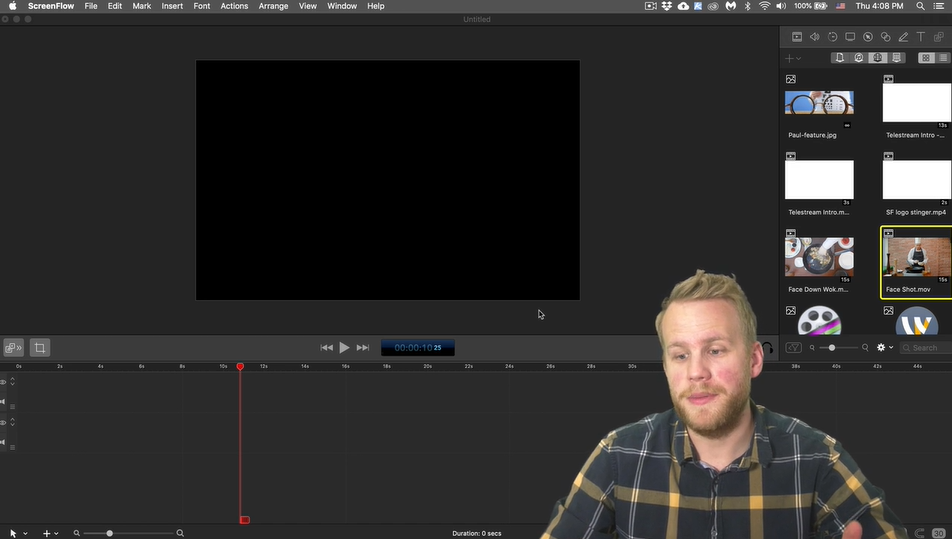Change bottom track height with stepper arrows
The image size is (952, 539).
pyautogui.click(x=12, y=422)
